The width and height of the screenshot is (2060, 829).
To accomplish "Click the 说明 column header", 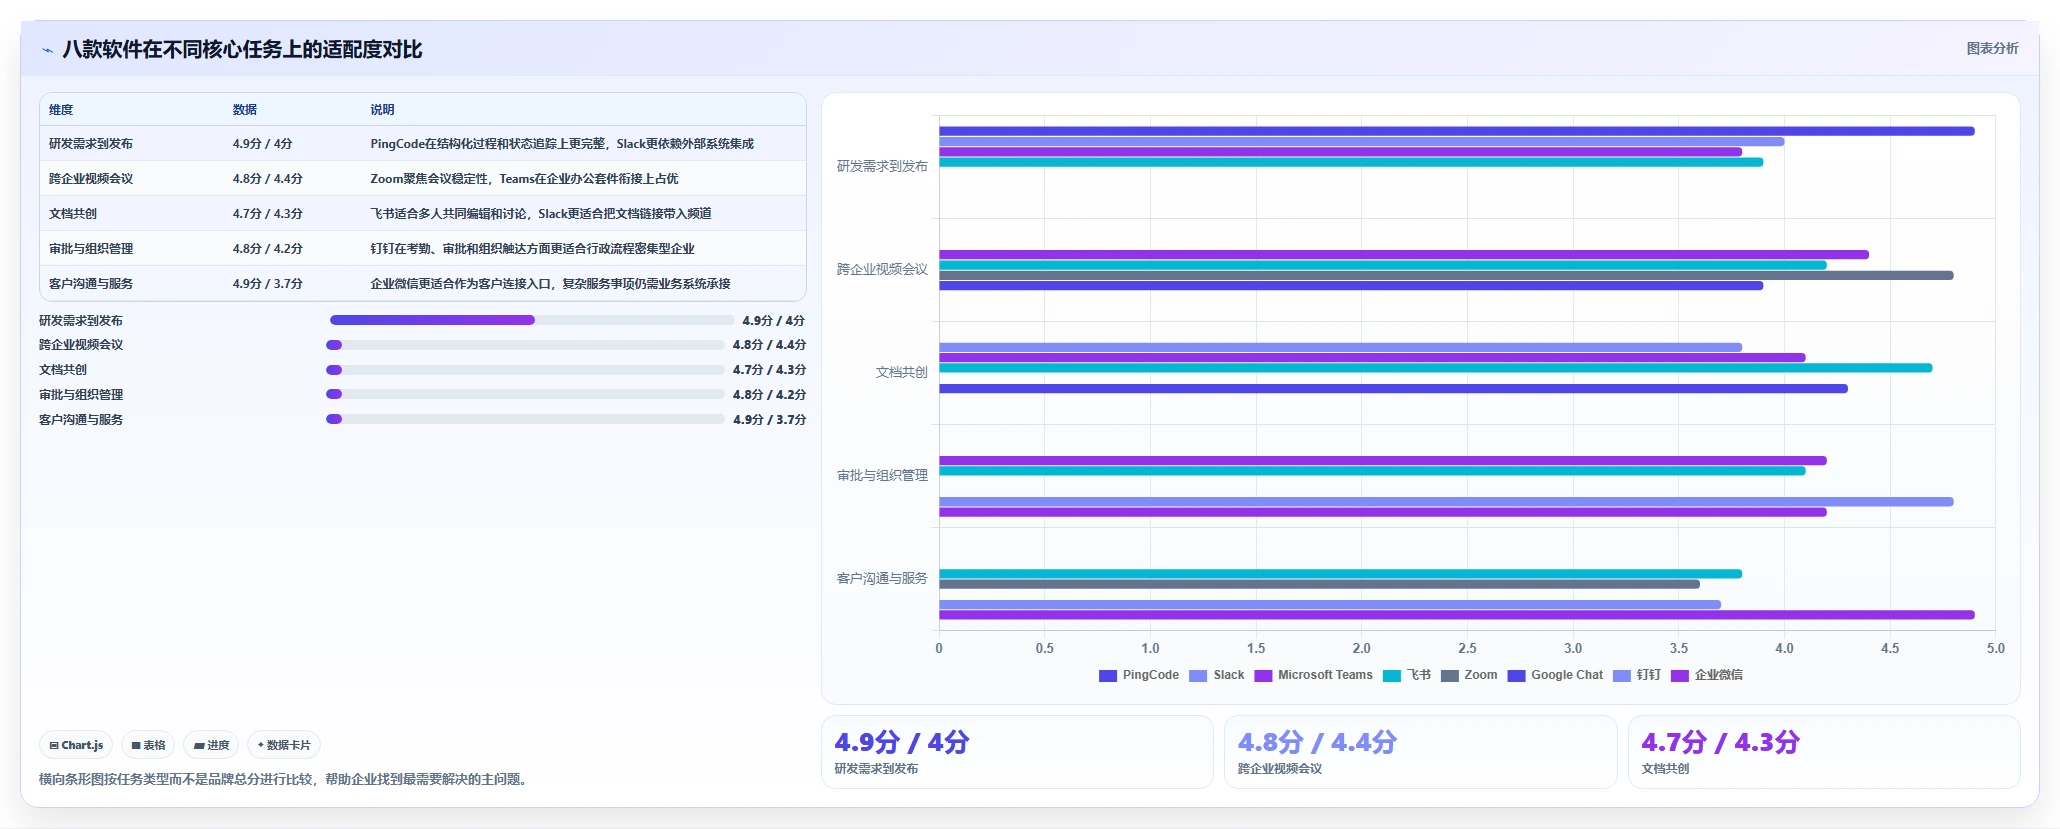I will 382,110.
